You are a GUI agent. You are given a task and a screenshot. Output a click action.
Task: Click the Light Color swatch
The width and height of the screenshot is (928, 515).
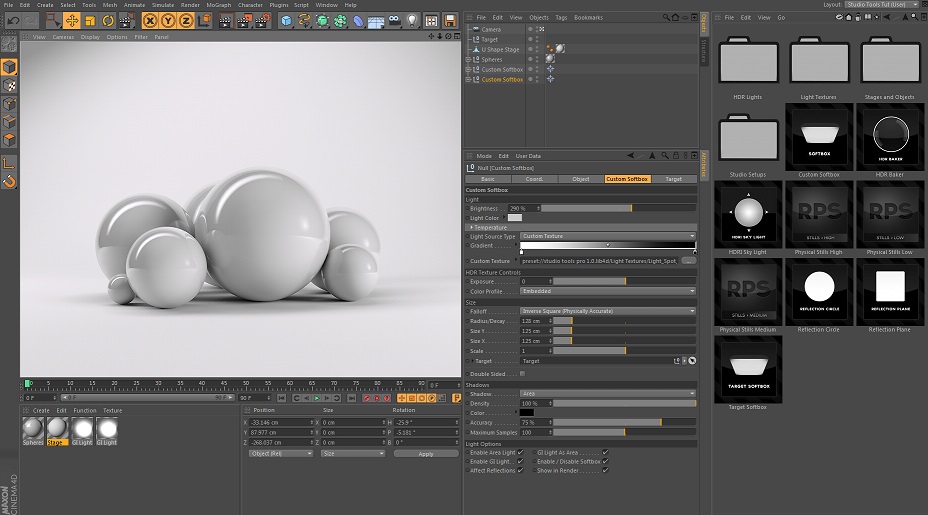click(x=515, y=218)
